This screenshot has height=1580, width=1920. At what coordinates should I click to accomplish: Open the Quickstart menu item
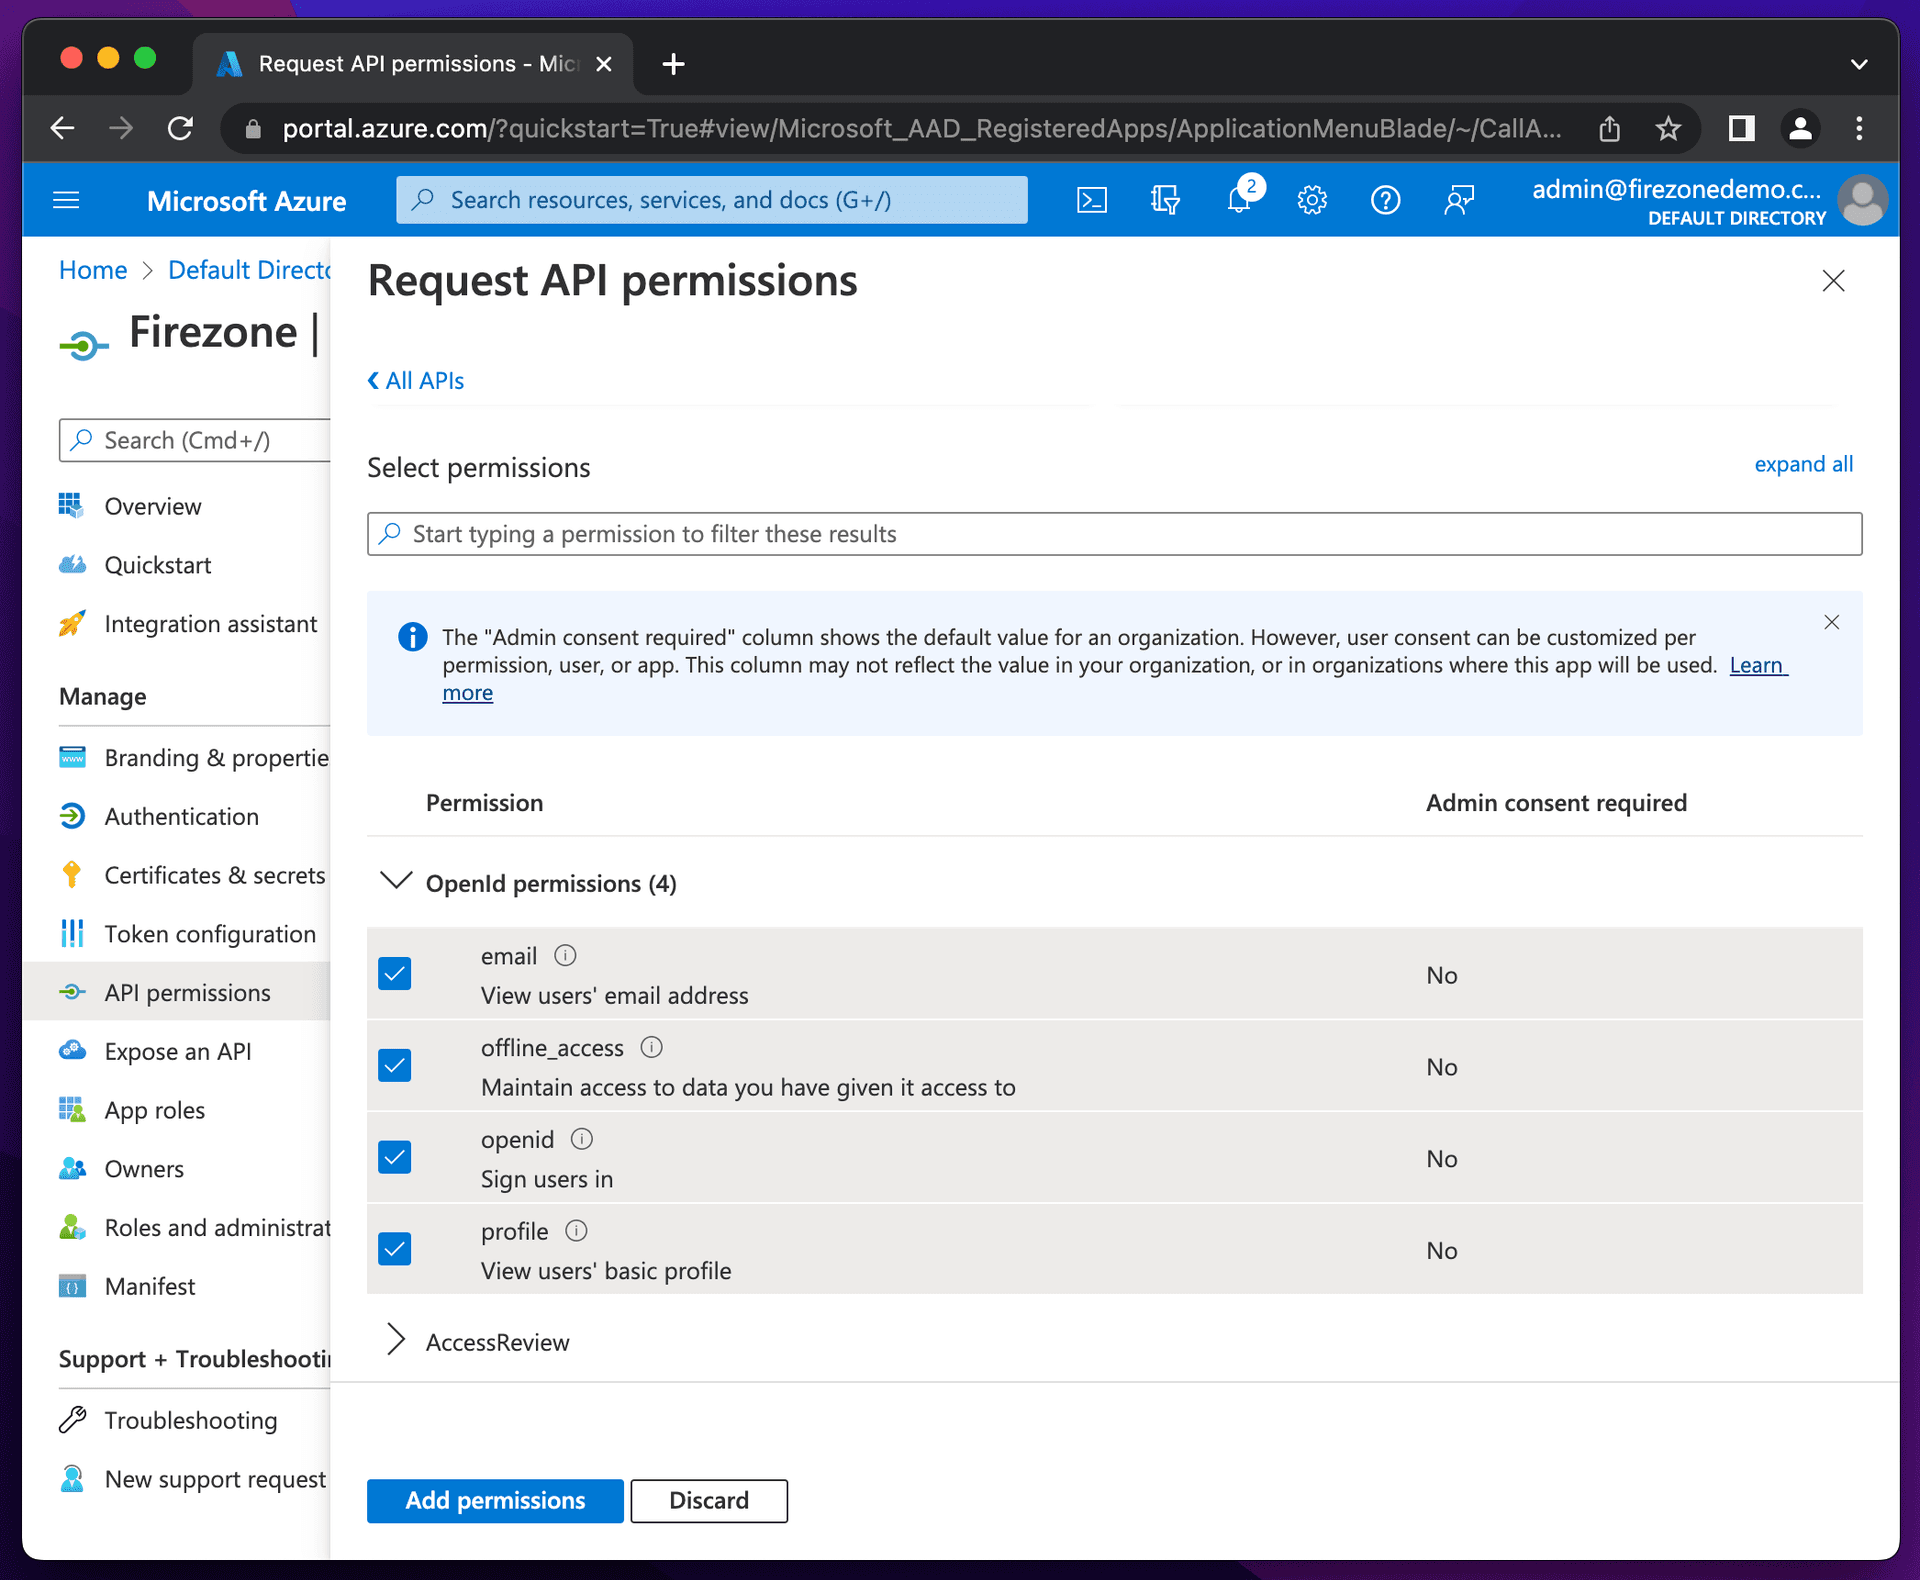159,564
